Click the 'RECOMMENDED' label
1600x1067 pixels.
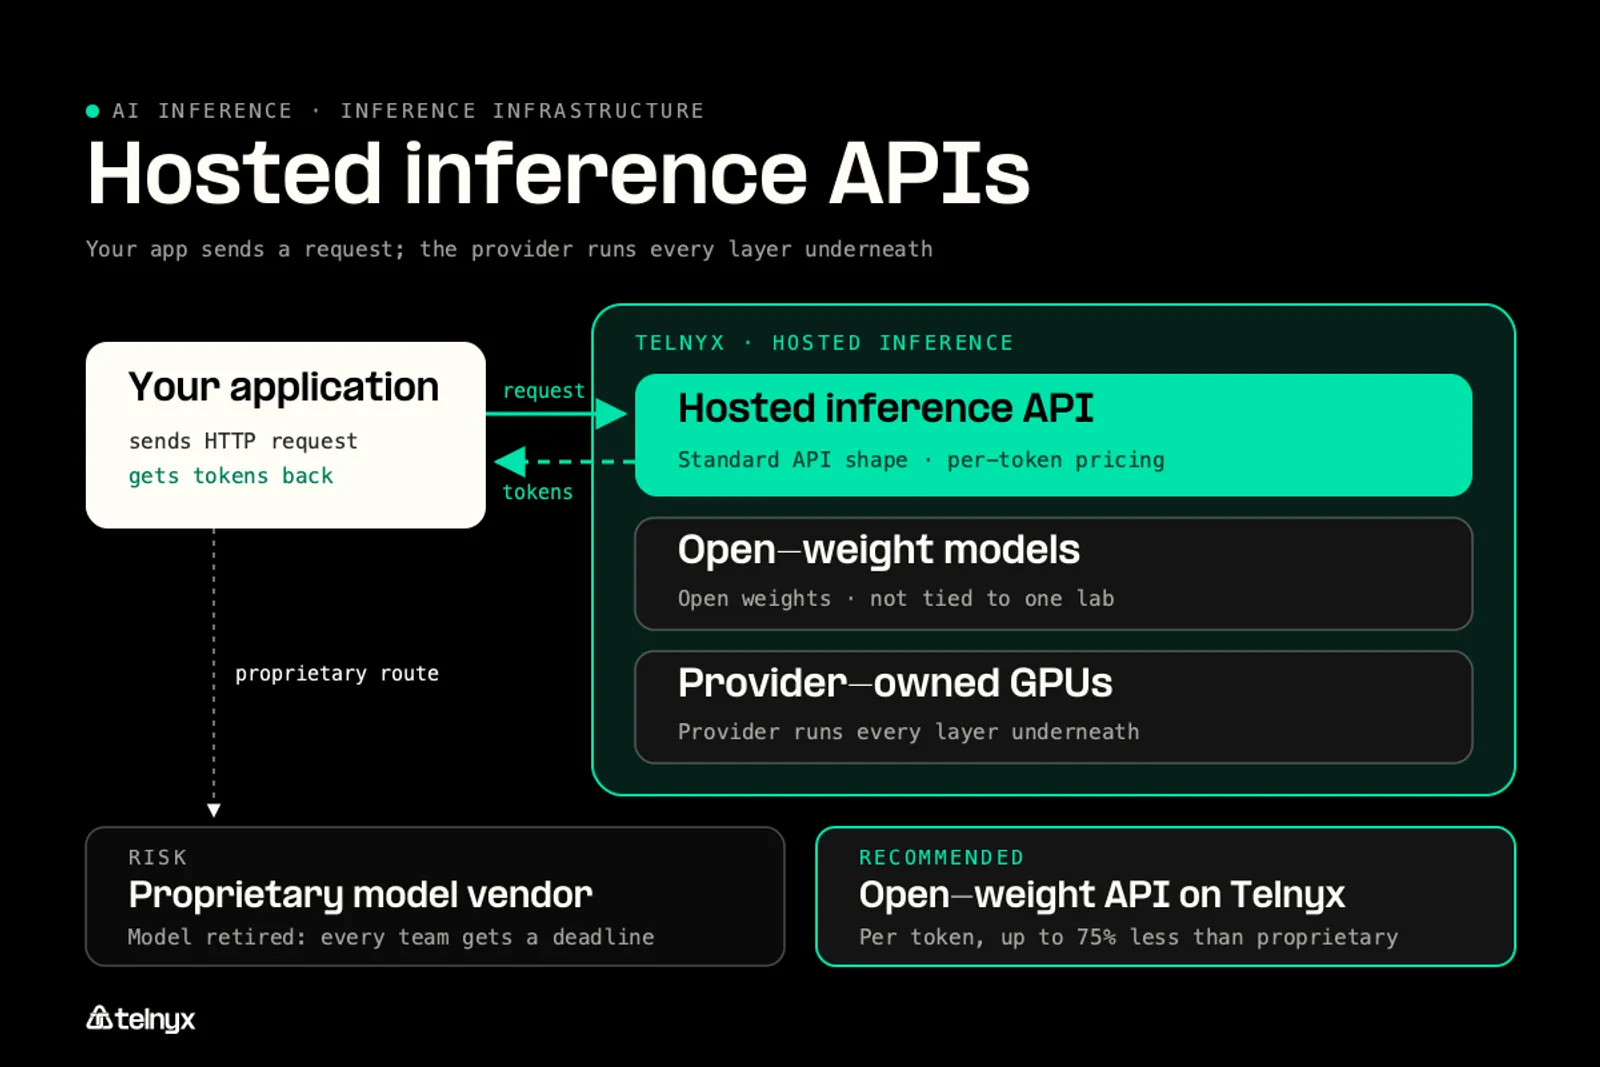(941, 857)
